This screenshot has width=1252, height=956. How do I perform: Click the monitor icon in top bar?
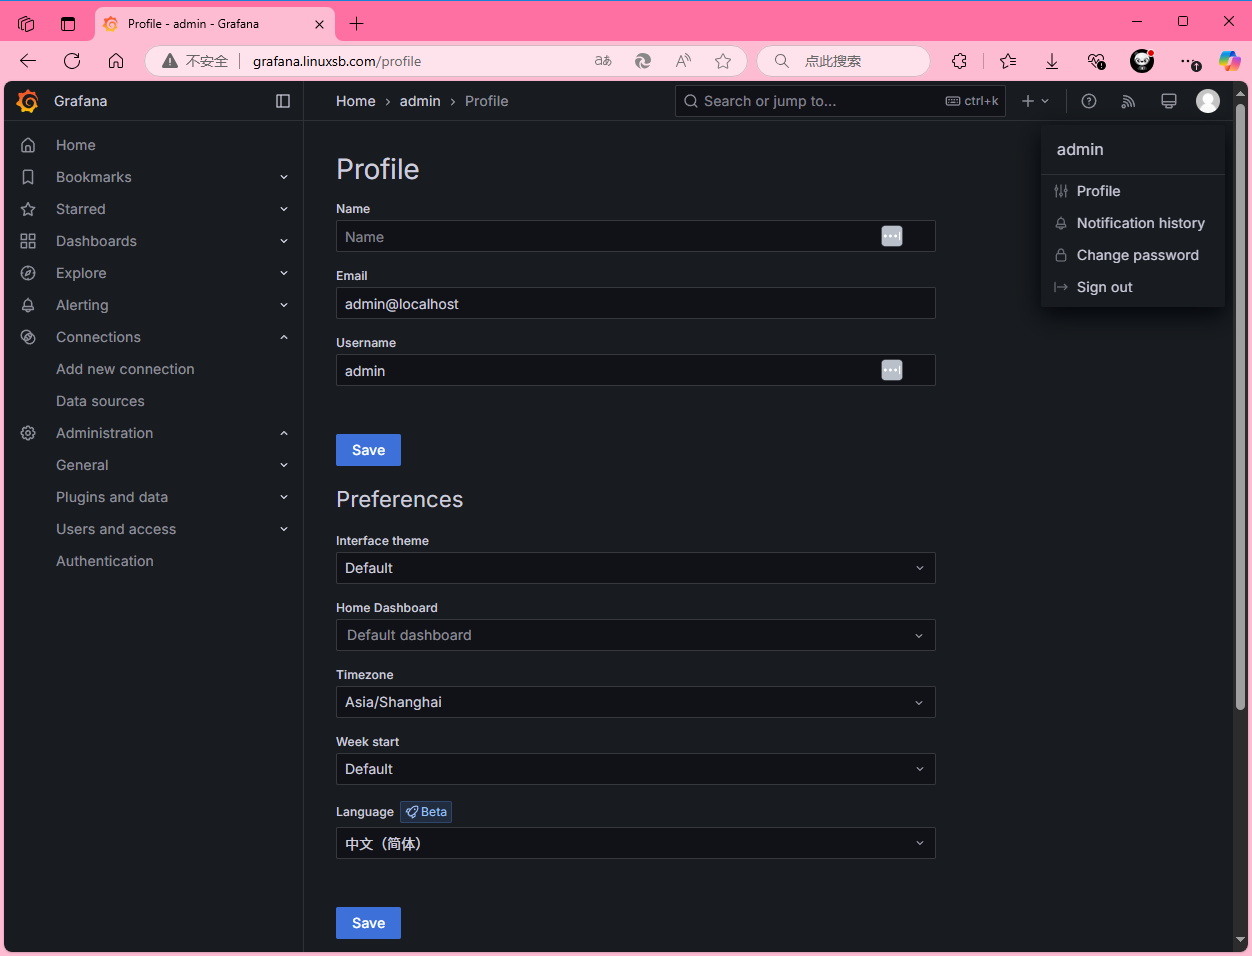point(1168,101)
